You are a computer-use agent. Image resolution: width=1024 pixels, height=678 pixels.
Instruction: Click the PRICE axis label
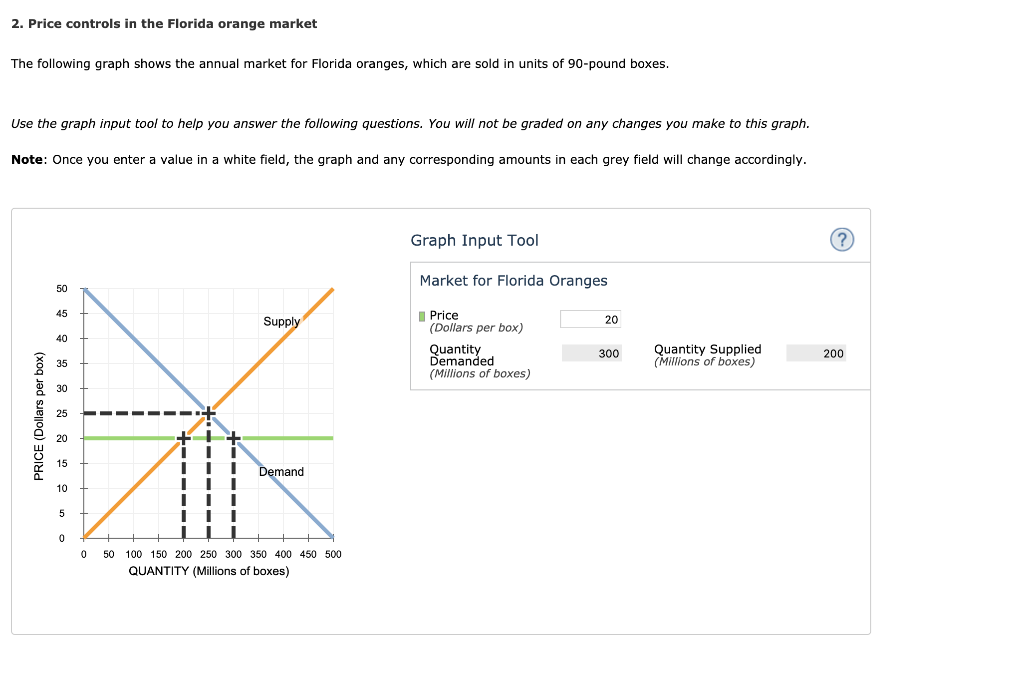point(38,410)
